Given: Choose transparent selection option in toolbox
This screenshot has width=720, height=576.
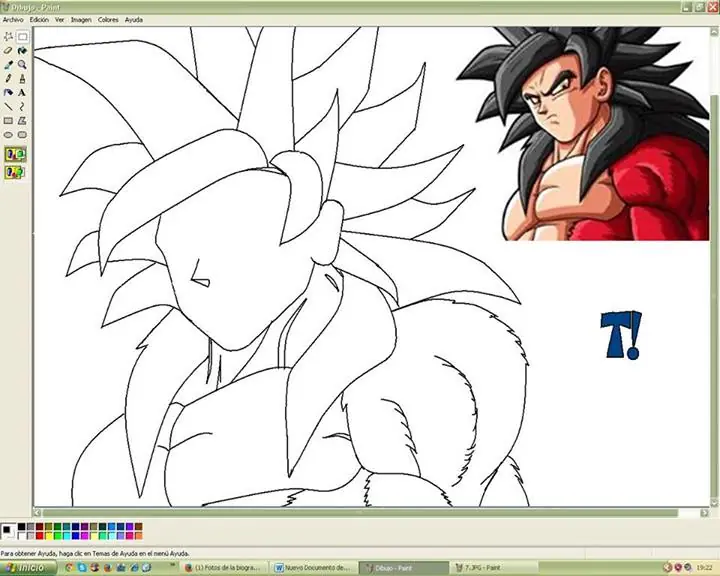Looking at the screenshot, I should tap(15, 172).
